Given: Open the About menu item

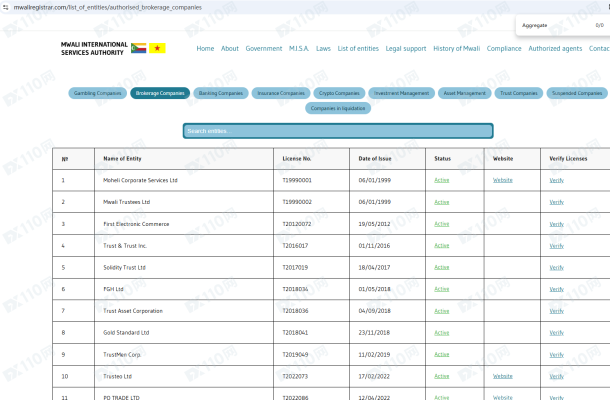Looking at the screenshot, I should coord(230,49).
